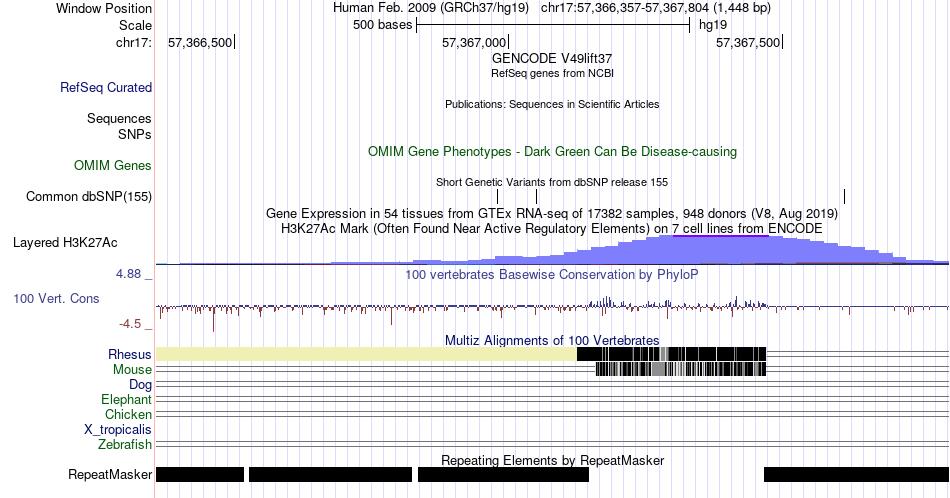Click Short Genetic Variants from dbSNP title
The height and width of the screenshot is (498, 950).
point(552,182)
